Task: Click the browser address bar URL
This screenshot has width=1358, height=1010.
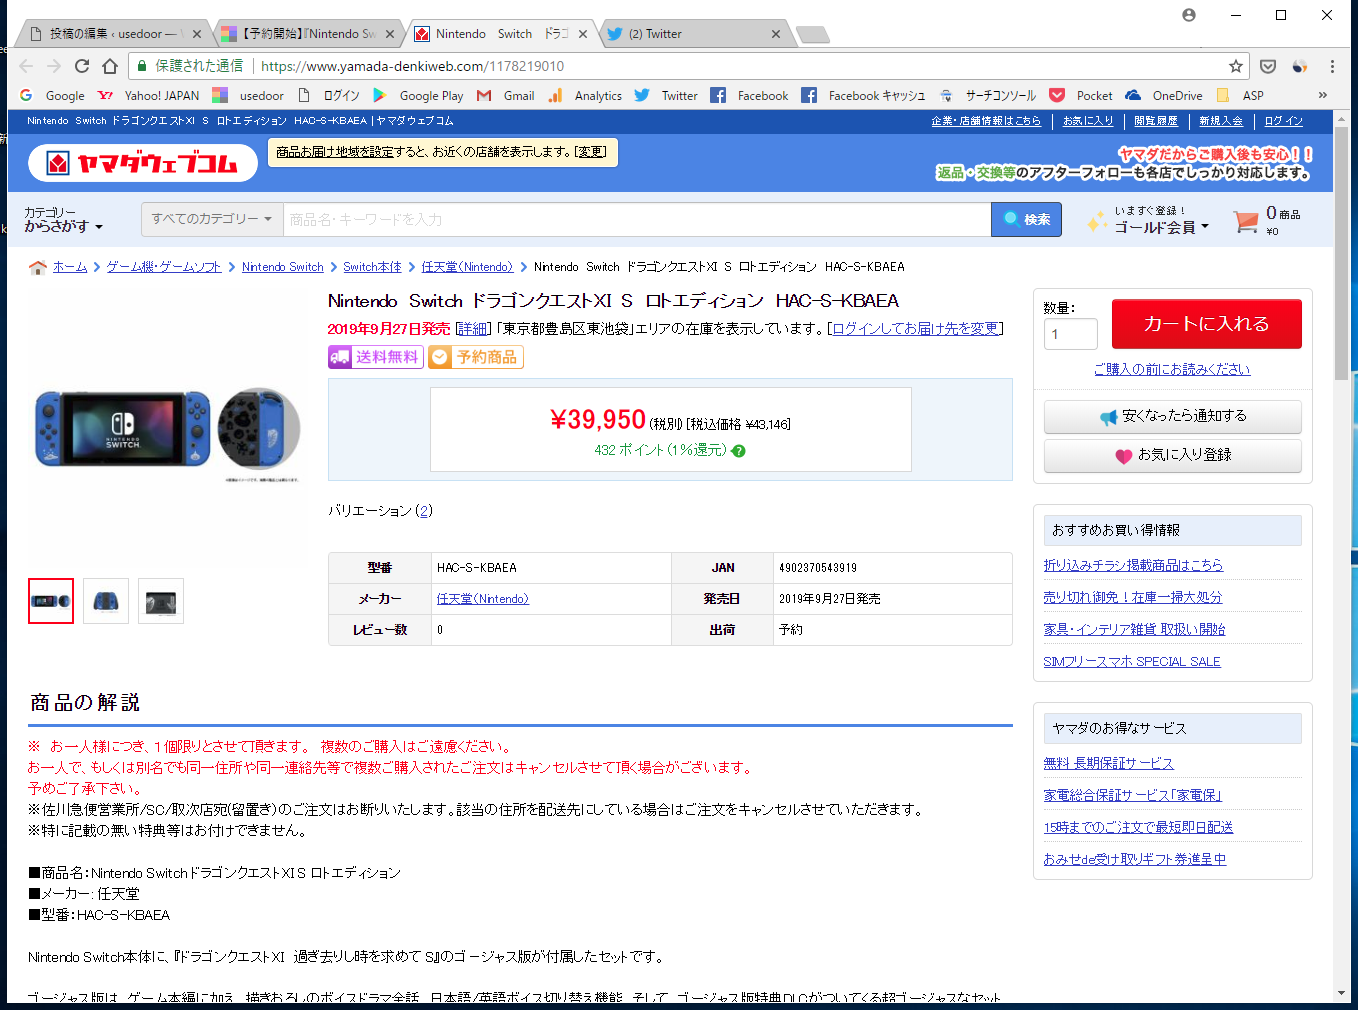Action: click(413, 66)
